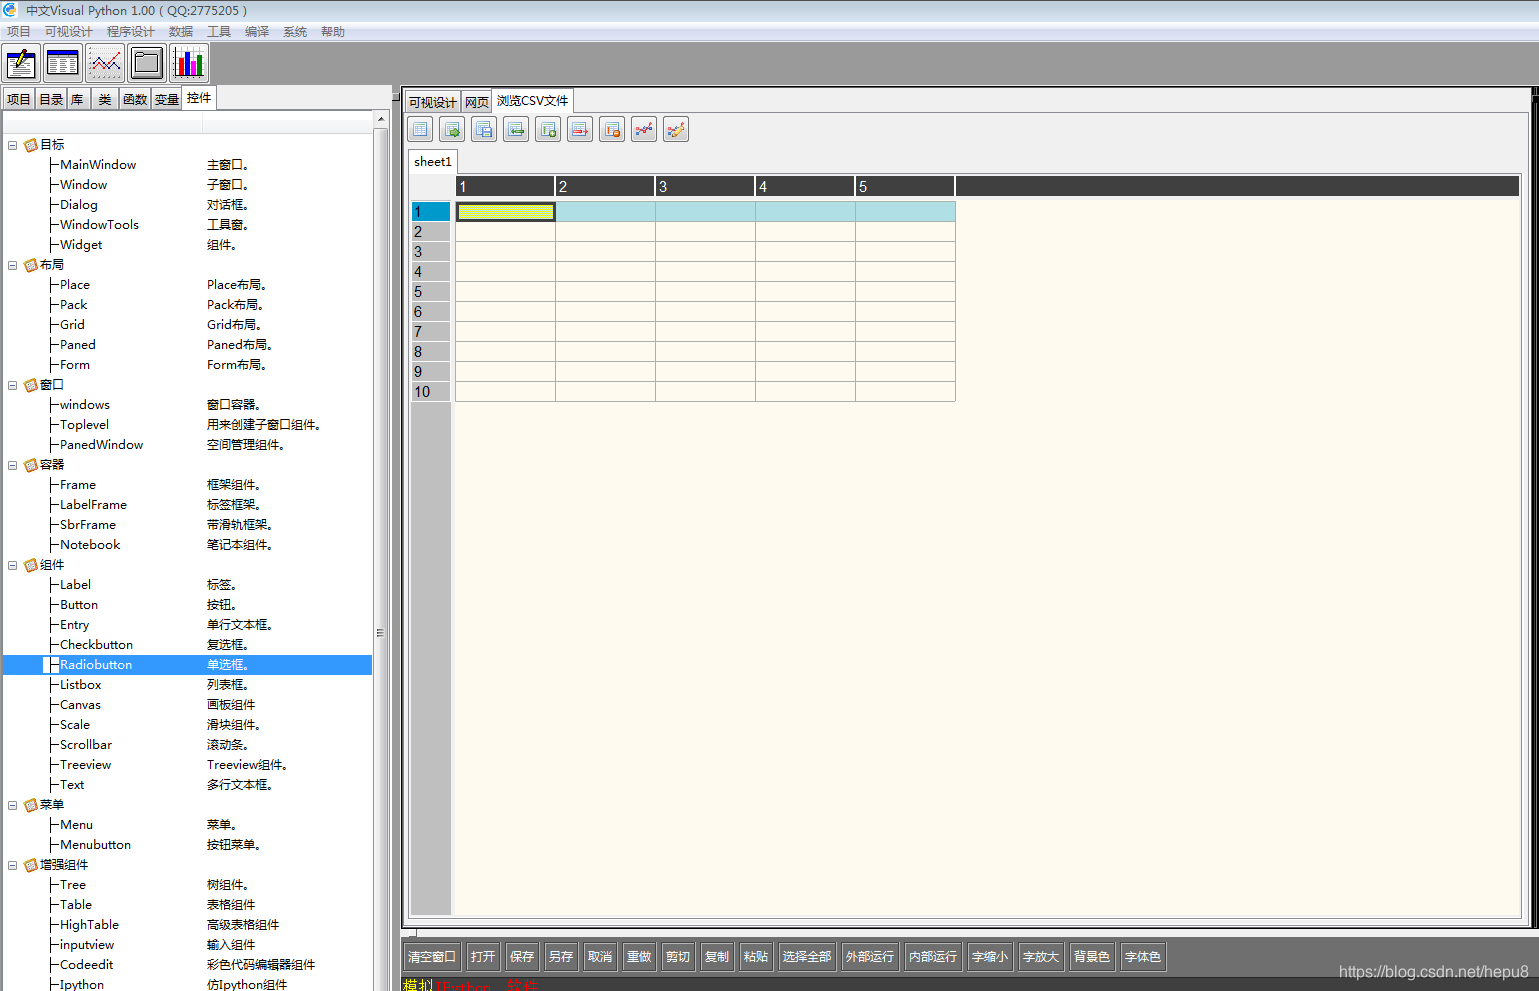Switch to the 目录 tab
Screen dimensions: 1539x991
pos(51,99)
